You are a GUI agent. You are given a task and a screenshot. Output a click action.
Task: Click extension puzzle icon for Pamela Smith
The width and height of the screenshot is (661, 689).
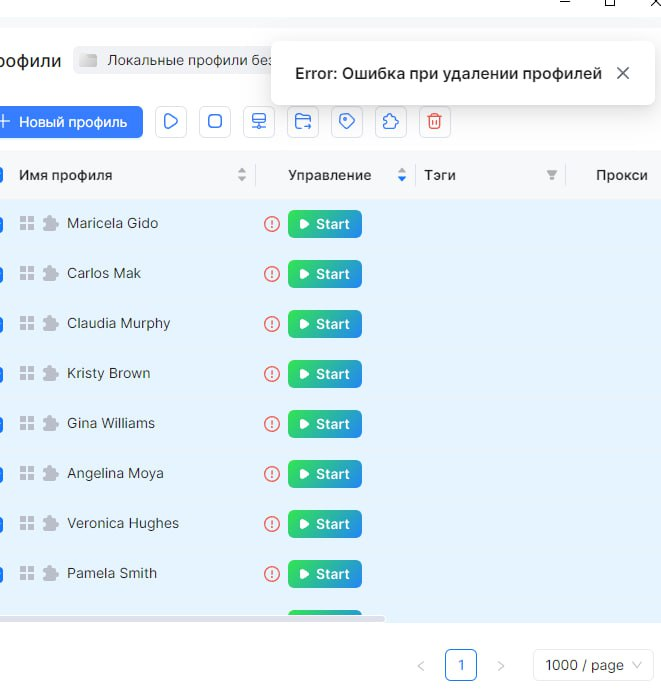(x=51, y=573)
